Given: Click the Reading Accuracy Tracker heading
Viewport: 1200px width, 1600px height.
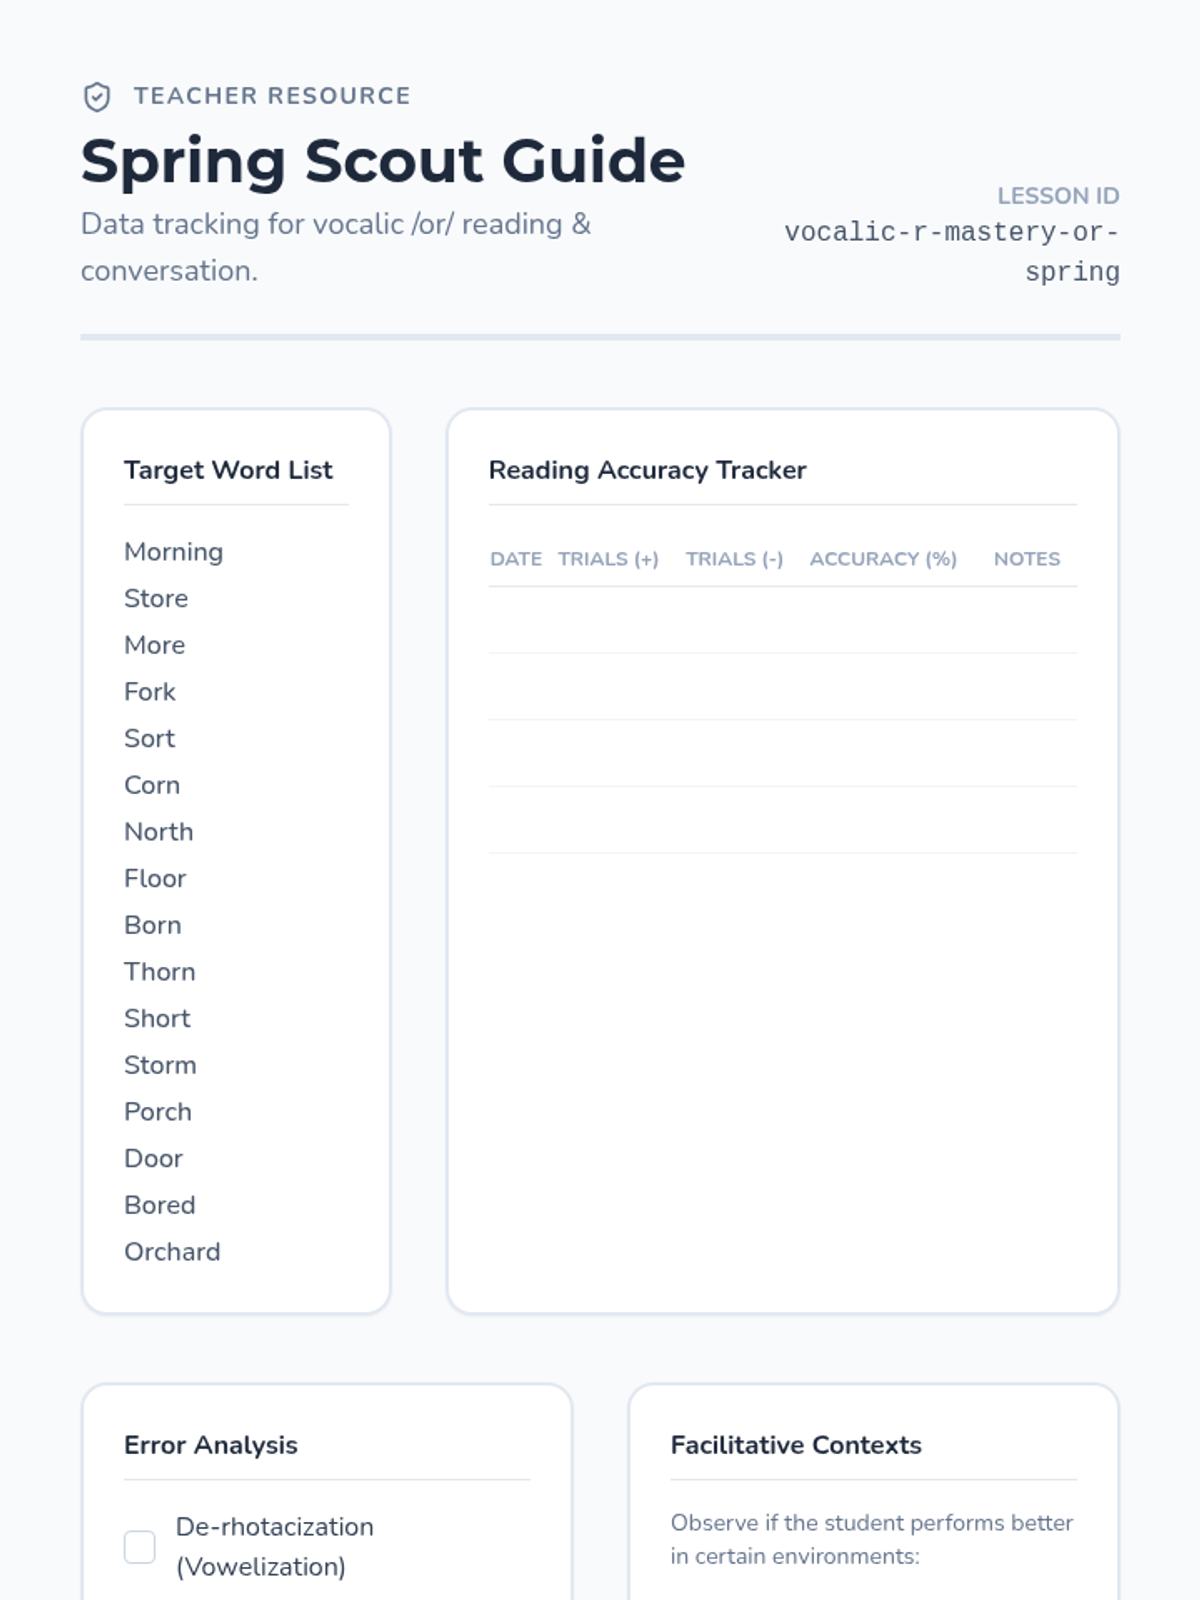Looking at the screenshot, I should click(647, 470).
